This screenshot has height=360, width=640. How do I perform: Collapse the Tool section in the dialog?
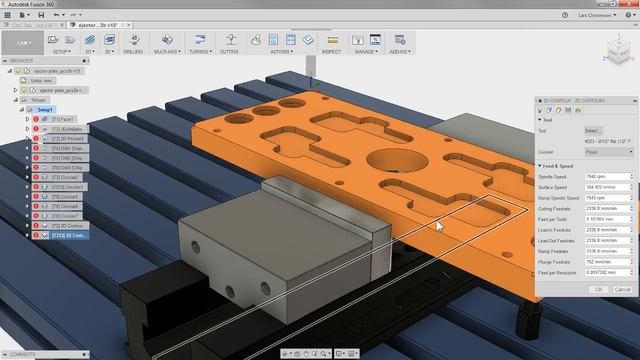click(x=540, y=120)
